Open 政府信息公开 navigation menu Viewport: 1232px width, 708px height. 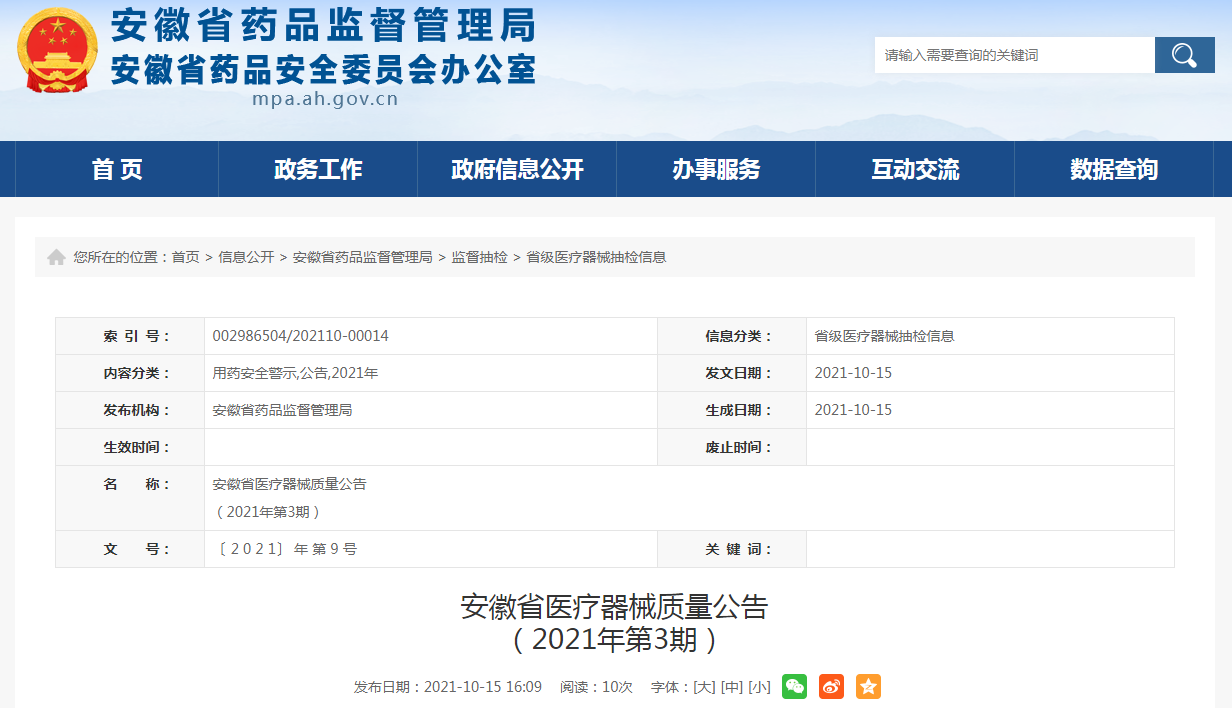pyautogui.click(x=517, y=169)
